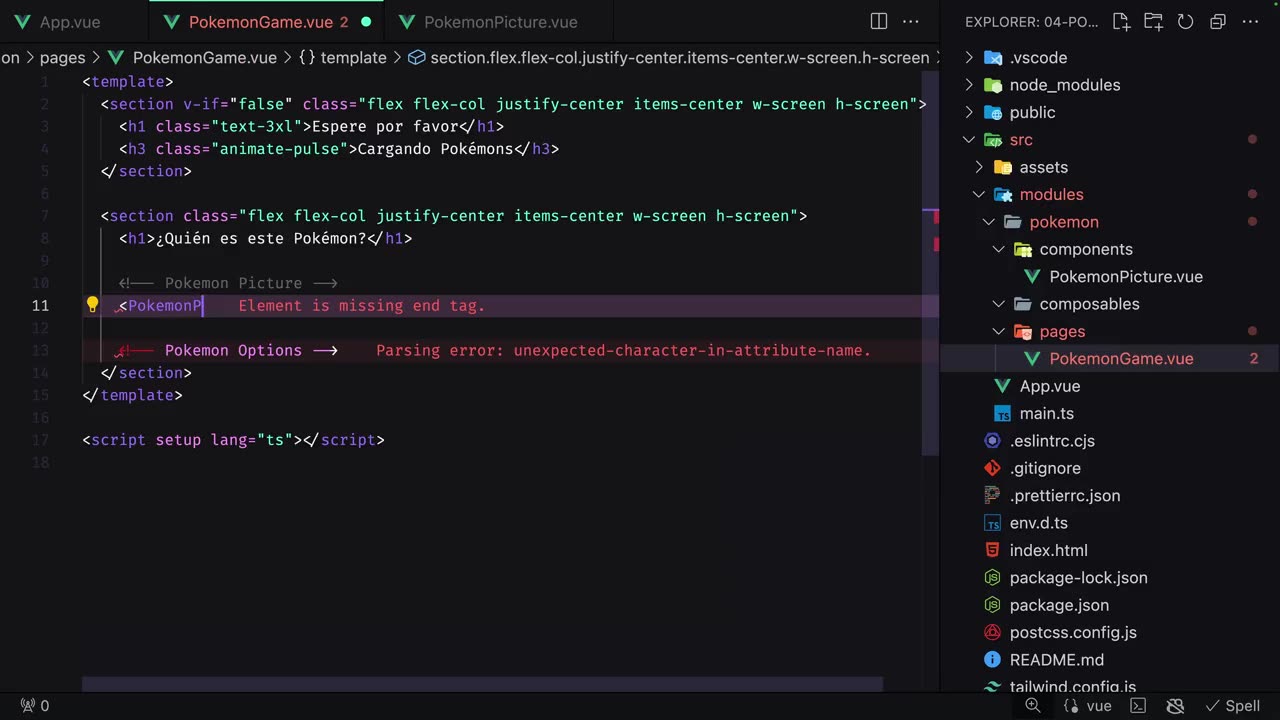Click the pages breadcrumb segment
Screen dimensions: 1280x720
pyautogui.click(x=62, y=58)
